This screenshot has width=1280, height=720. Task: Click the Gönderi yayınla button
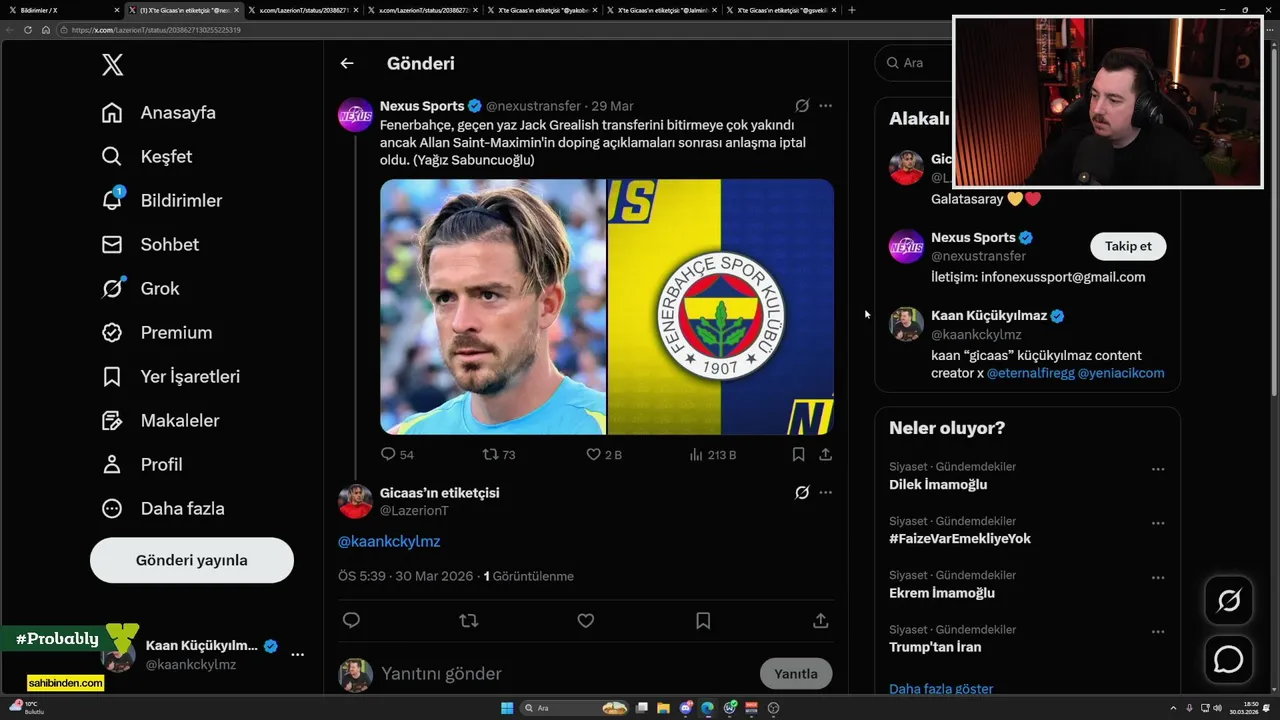click(192, 560)
